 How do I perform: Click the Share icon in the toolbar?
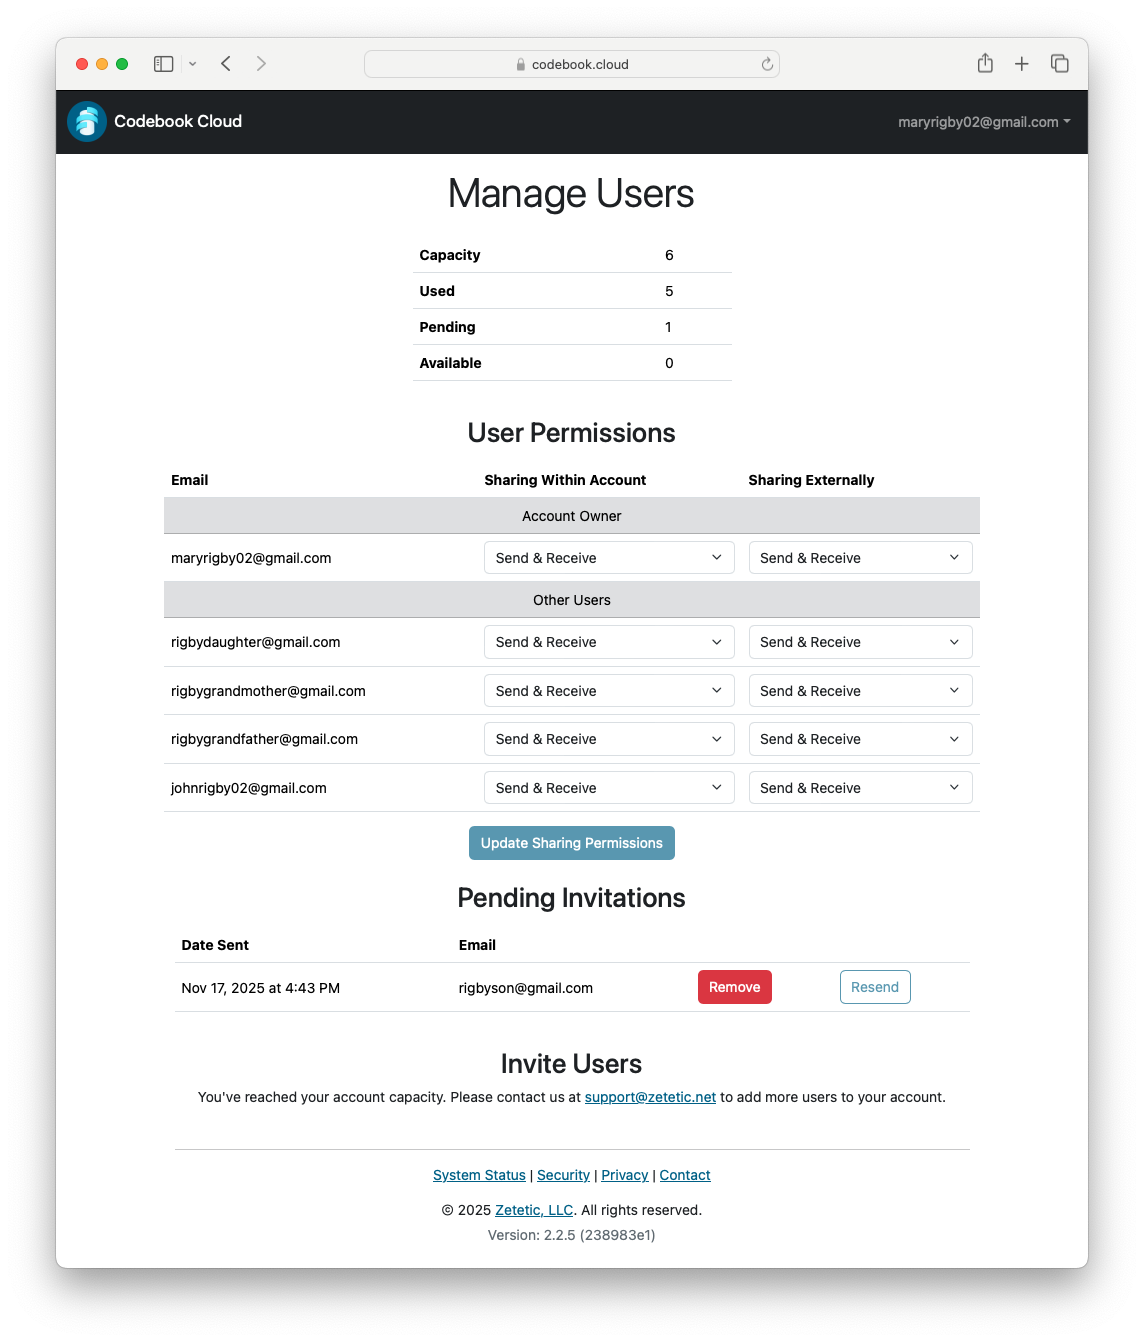tap(985, 62)
